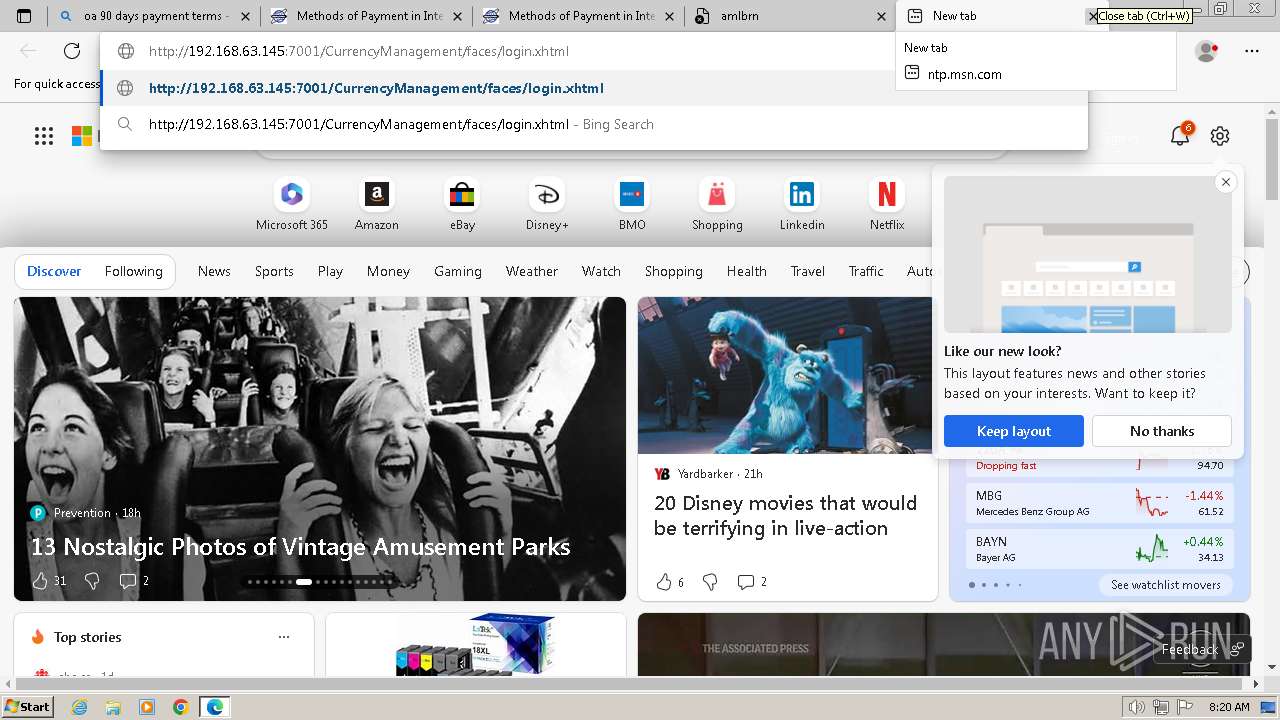Open the browser profile icon
1280x720 pixels.
click(1207, 51)
